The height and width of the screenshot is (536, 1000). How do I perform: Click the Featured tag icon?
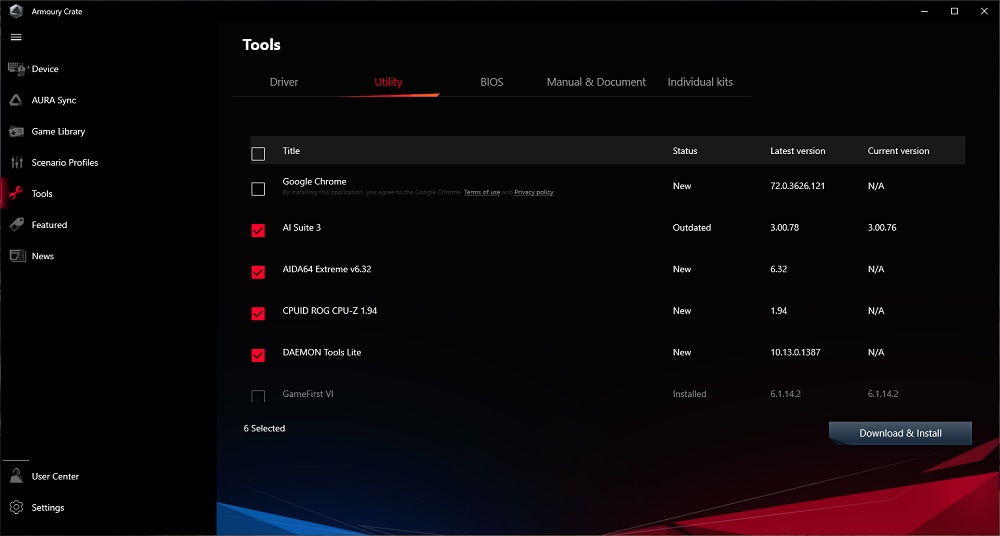click(17, 225)
